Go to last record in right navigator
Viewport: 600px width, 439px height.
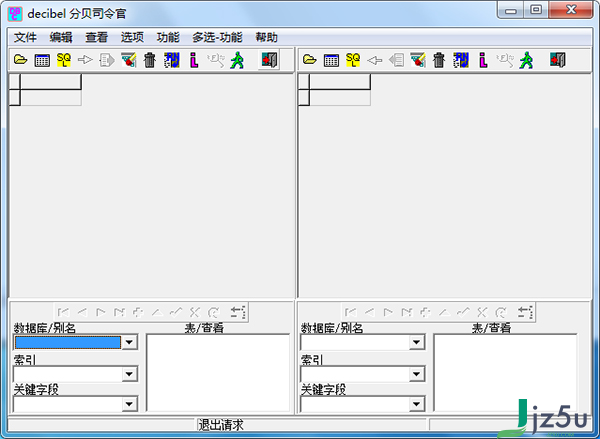tap(406, 312)
